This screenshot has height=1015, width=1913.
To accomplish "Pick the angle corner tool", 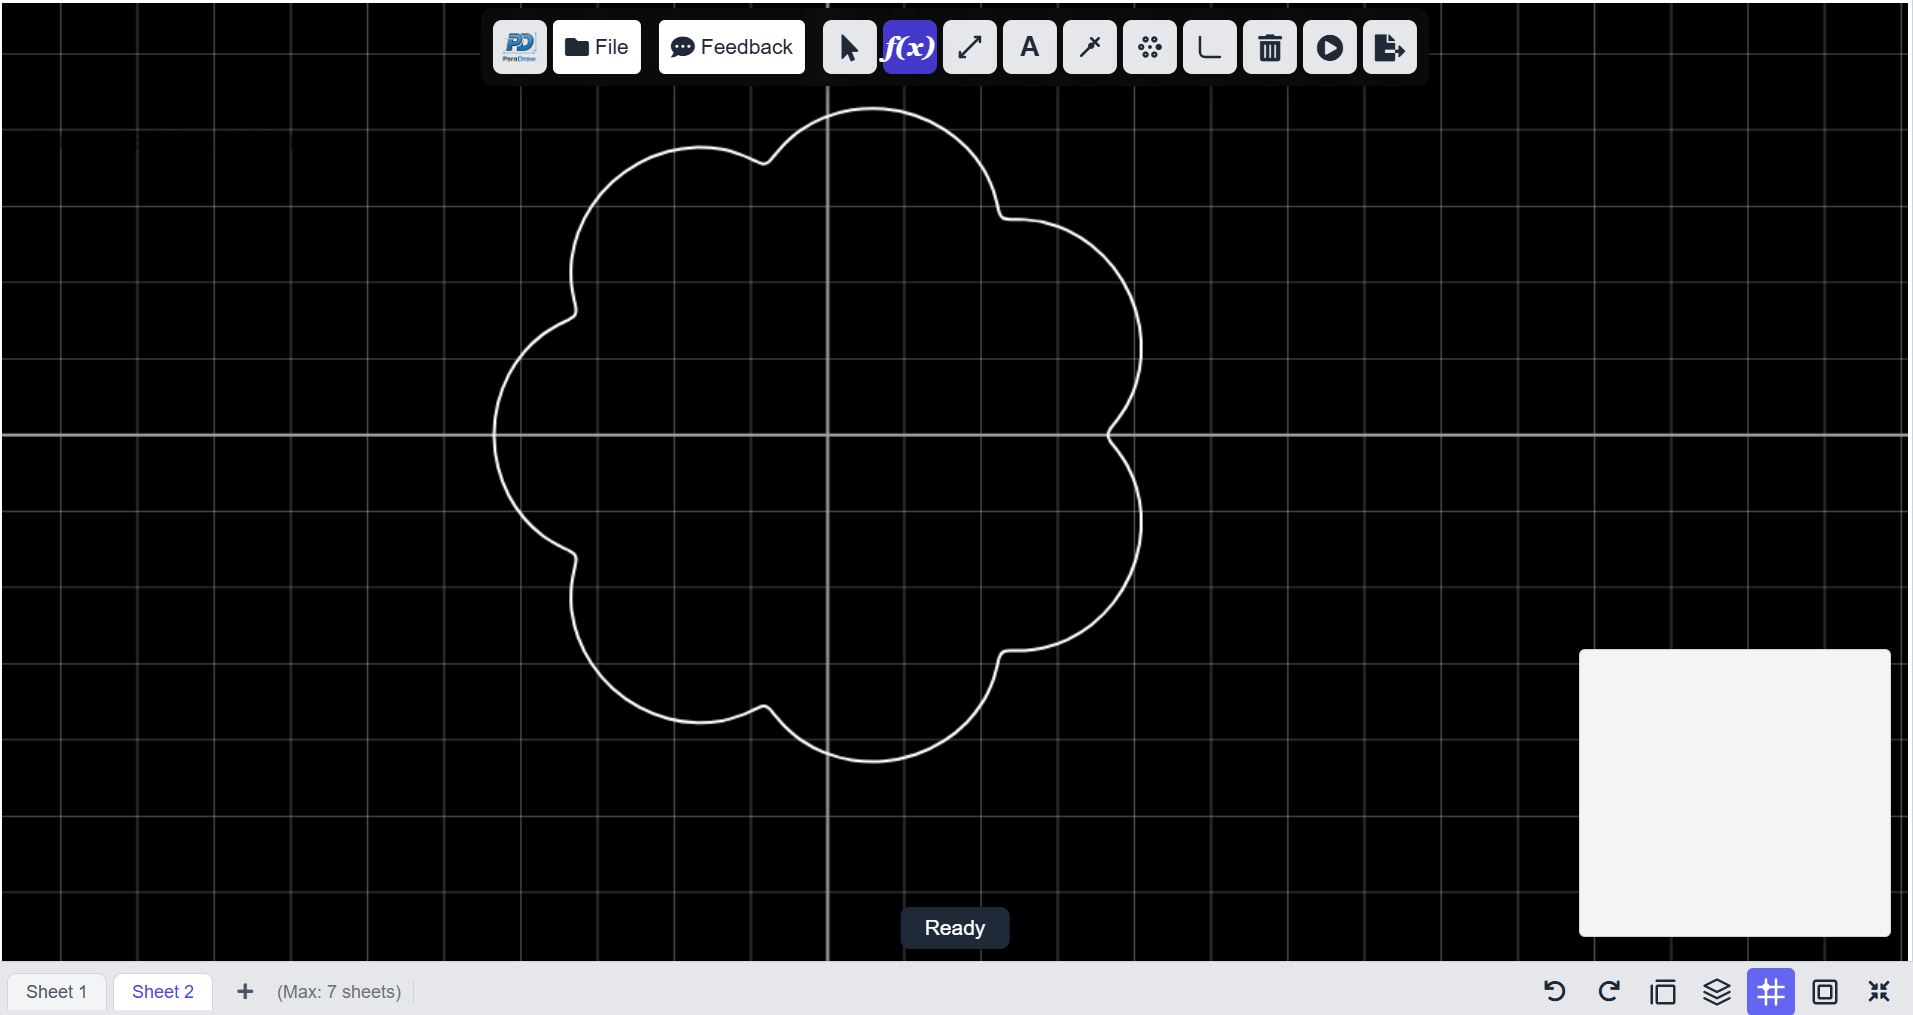I will point(1209,47).
